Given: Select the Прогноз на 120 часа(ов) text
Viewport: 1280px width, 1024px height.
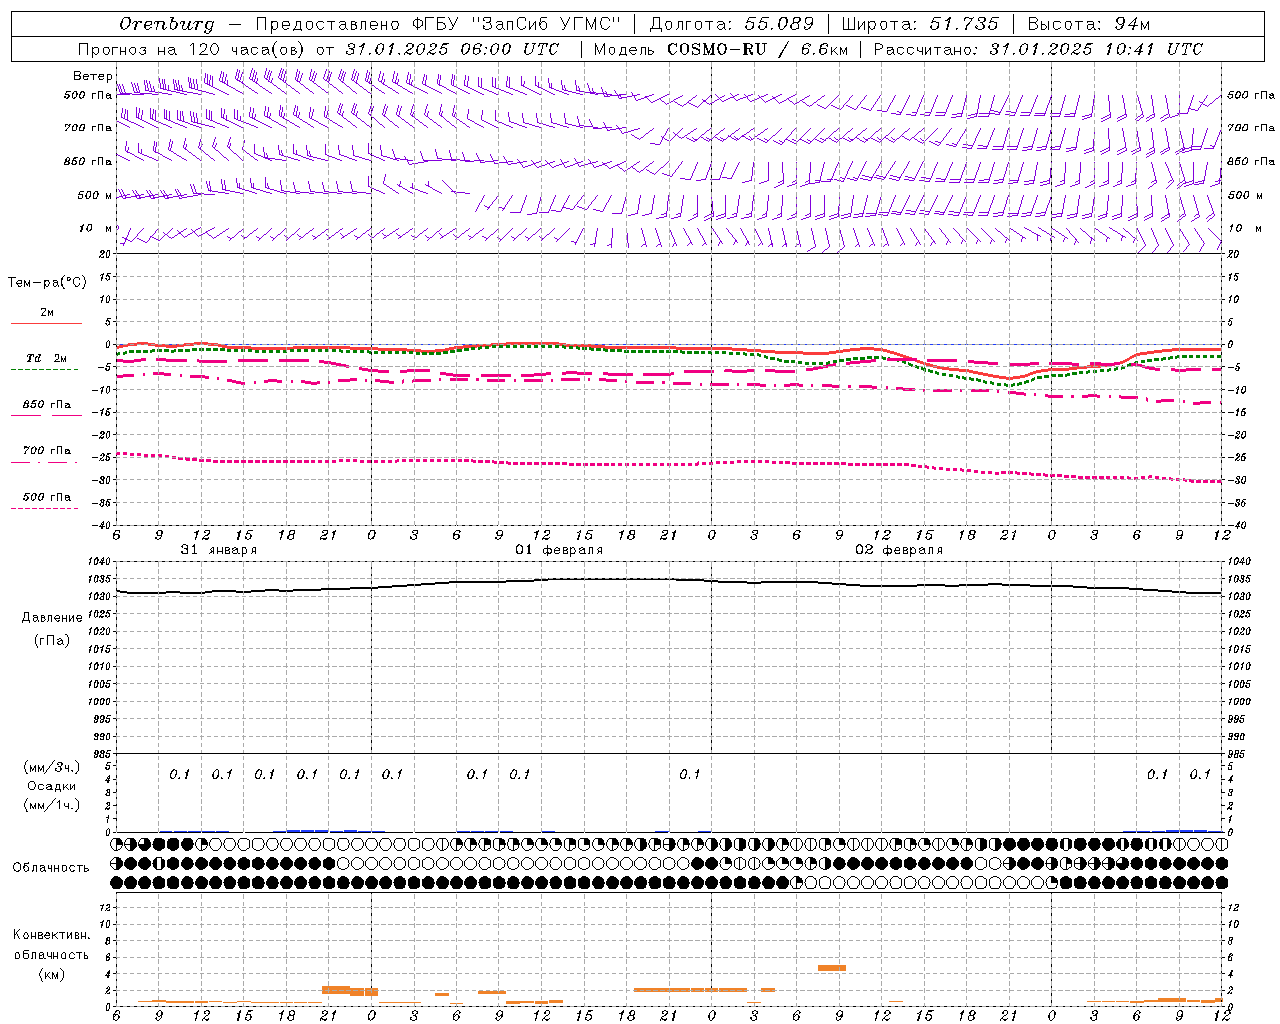Looking at the screenshot, I should (x=192, y=49).
